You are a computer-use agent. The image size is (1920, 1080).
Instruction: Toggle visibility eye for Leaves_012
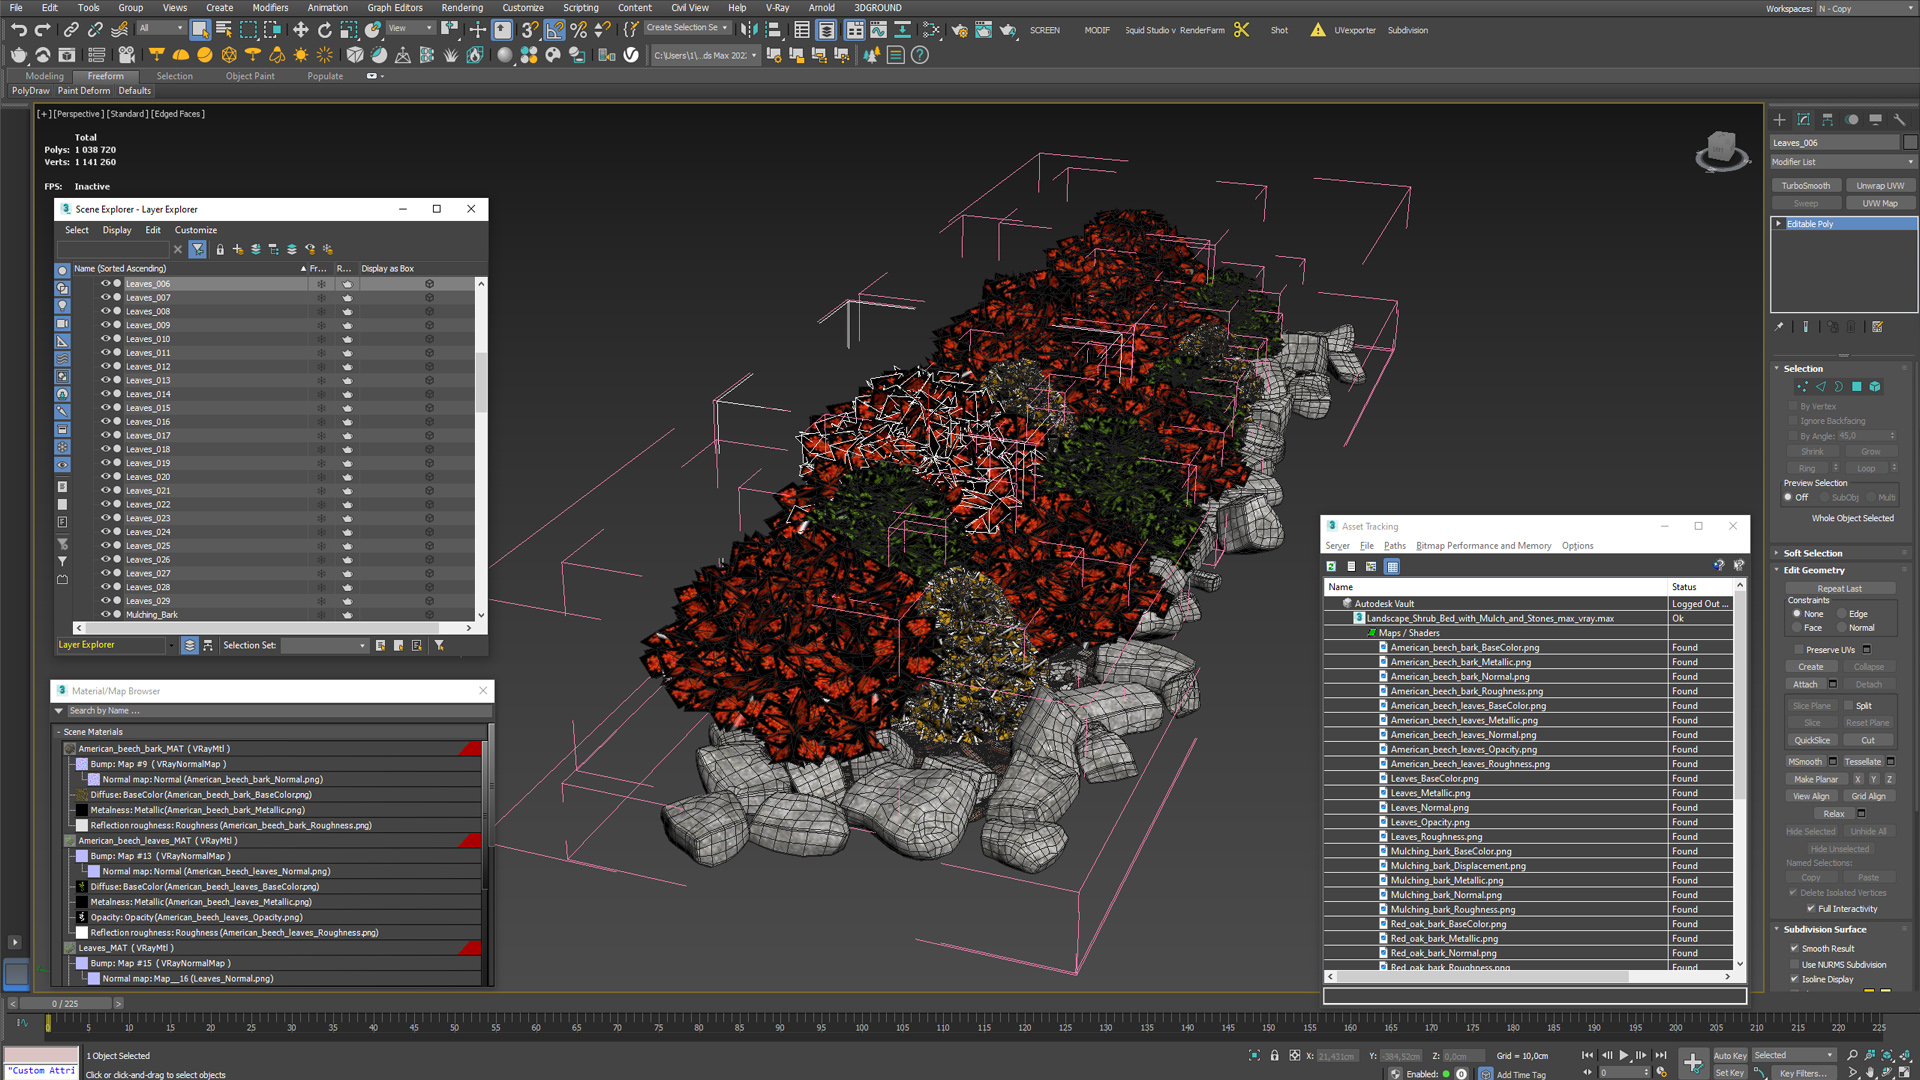[105, 367]
